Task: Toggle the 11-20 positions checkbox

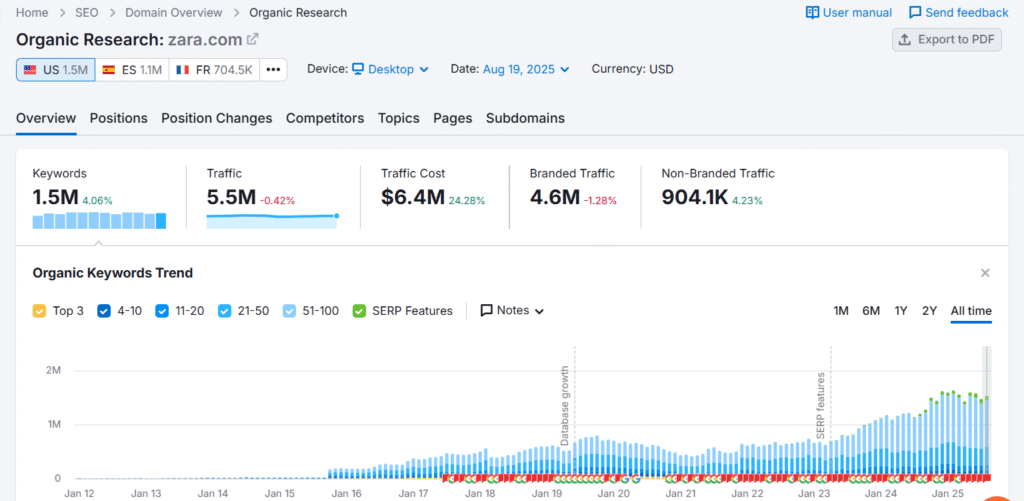Action: coord(162,312)
